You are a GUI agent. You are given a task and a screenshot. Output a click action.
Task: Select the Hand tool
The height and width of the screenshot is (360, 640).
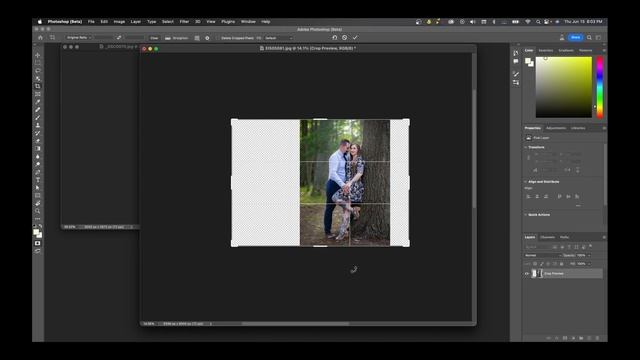click(38, 203)
